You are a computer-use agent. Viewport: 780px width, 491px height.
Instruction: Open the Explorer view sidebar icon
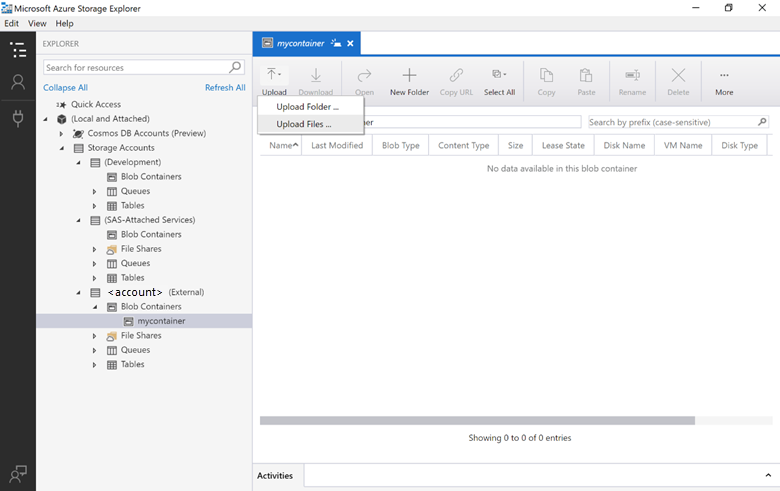(x=17, y=49)
